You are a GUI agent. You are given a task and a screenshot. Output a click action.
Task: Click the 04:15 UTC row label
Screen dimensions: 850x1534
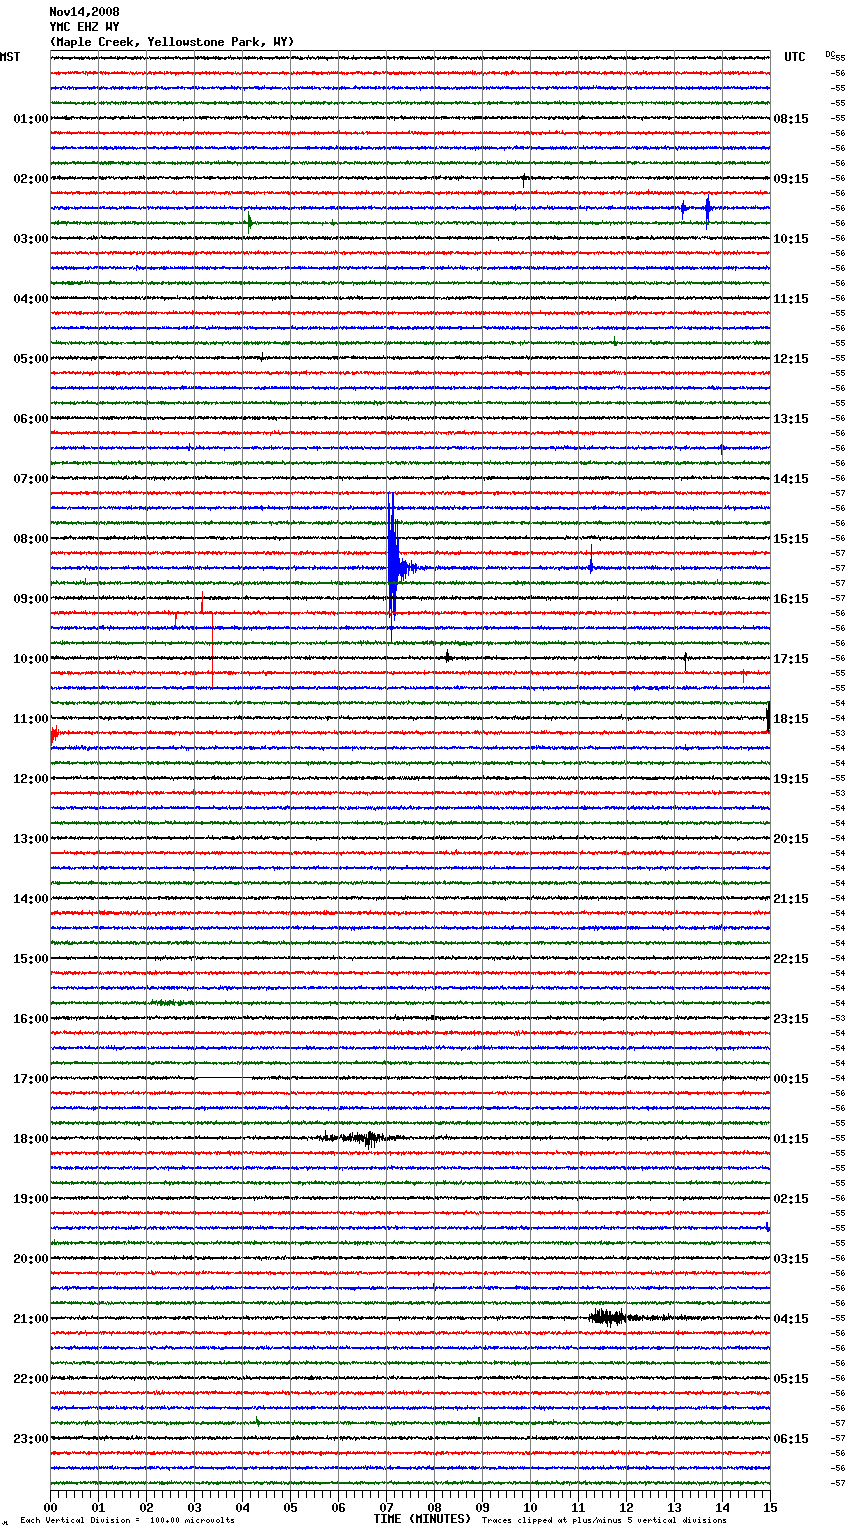(791, 1319)
